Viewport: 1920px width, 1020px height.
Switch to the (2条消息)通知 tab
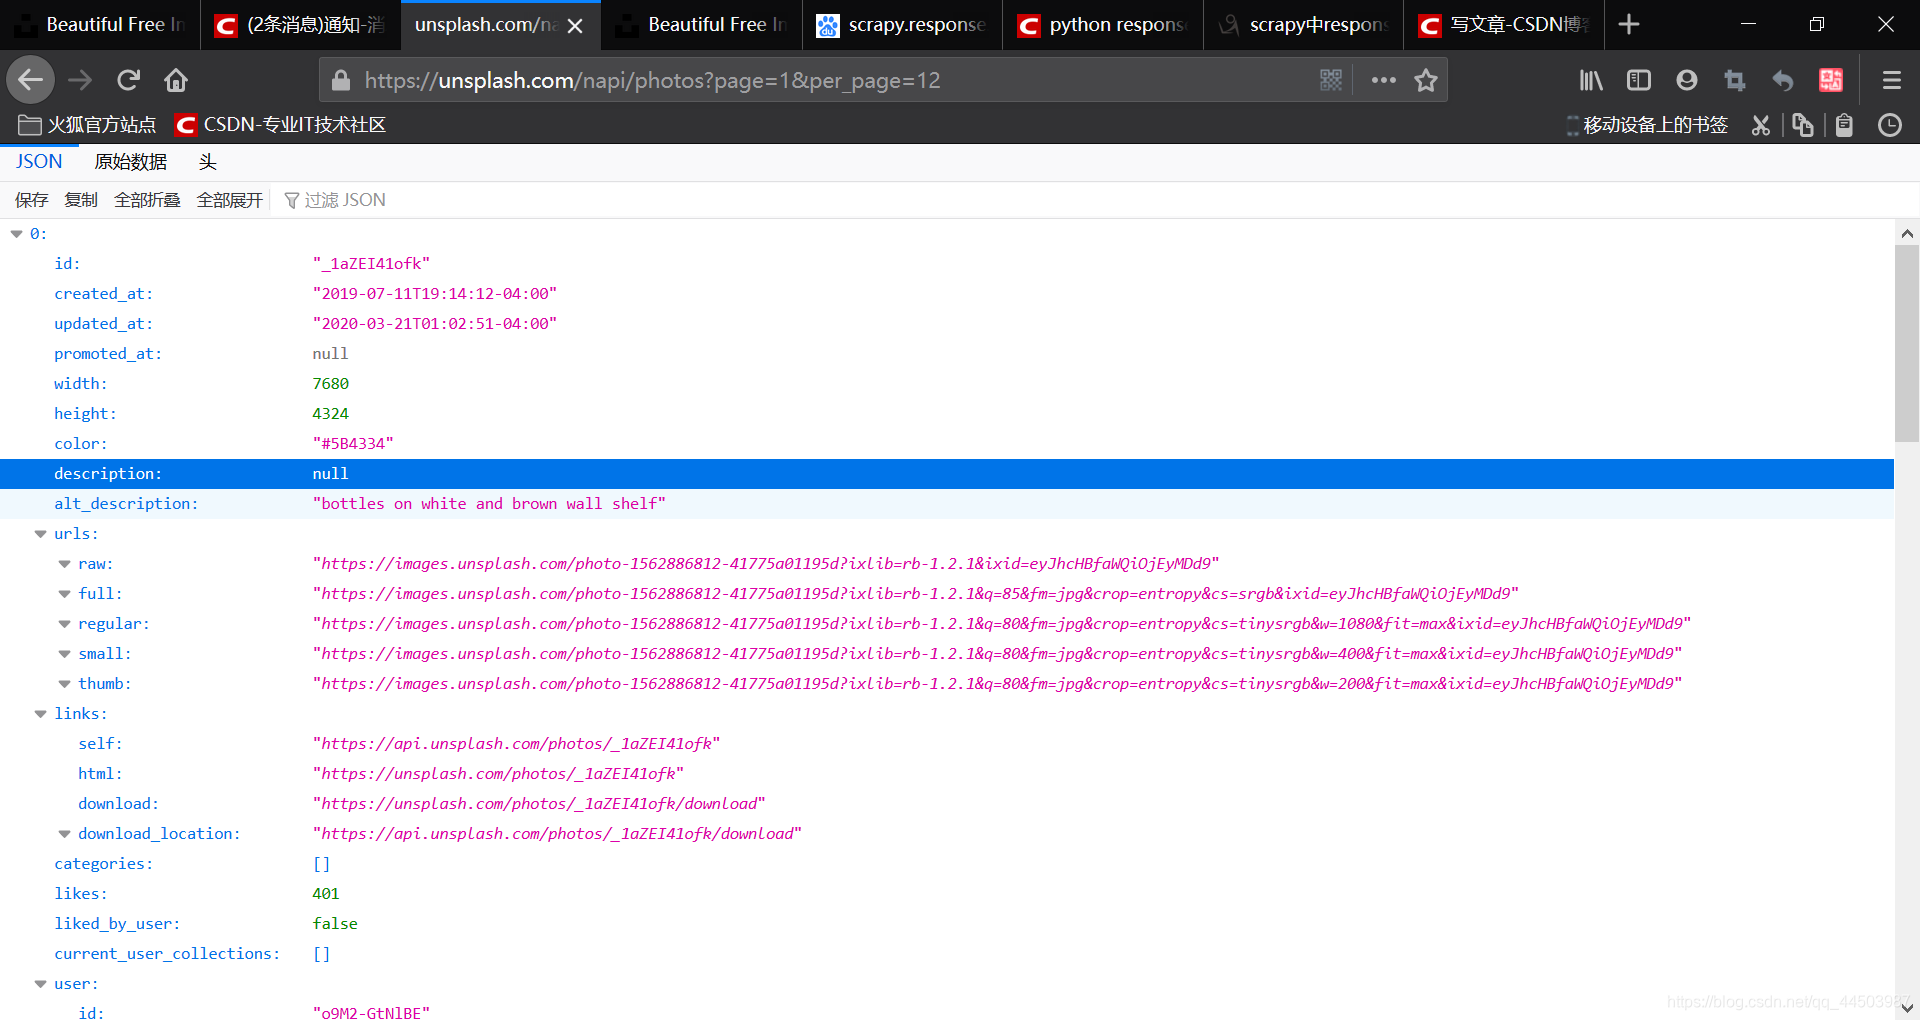tap(300, 25)
